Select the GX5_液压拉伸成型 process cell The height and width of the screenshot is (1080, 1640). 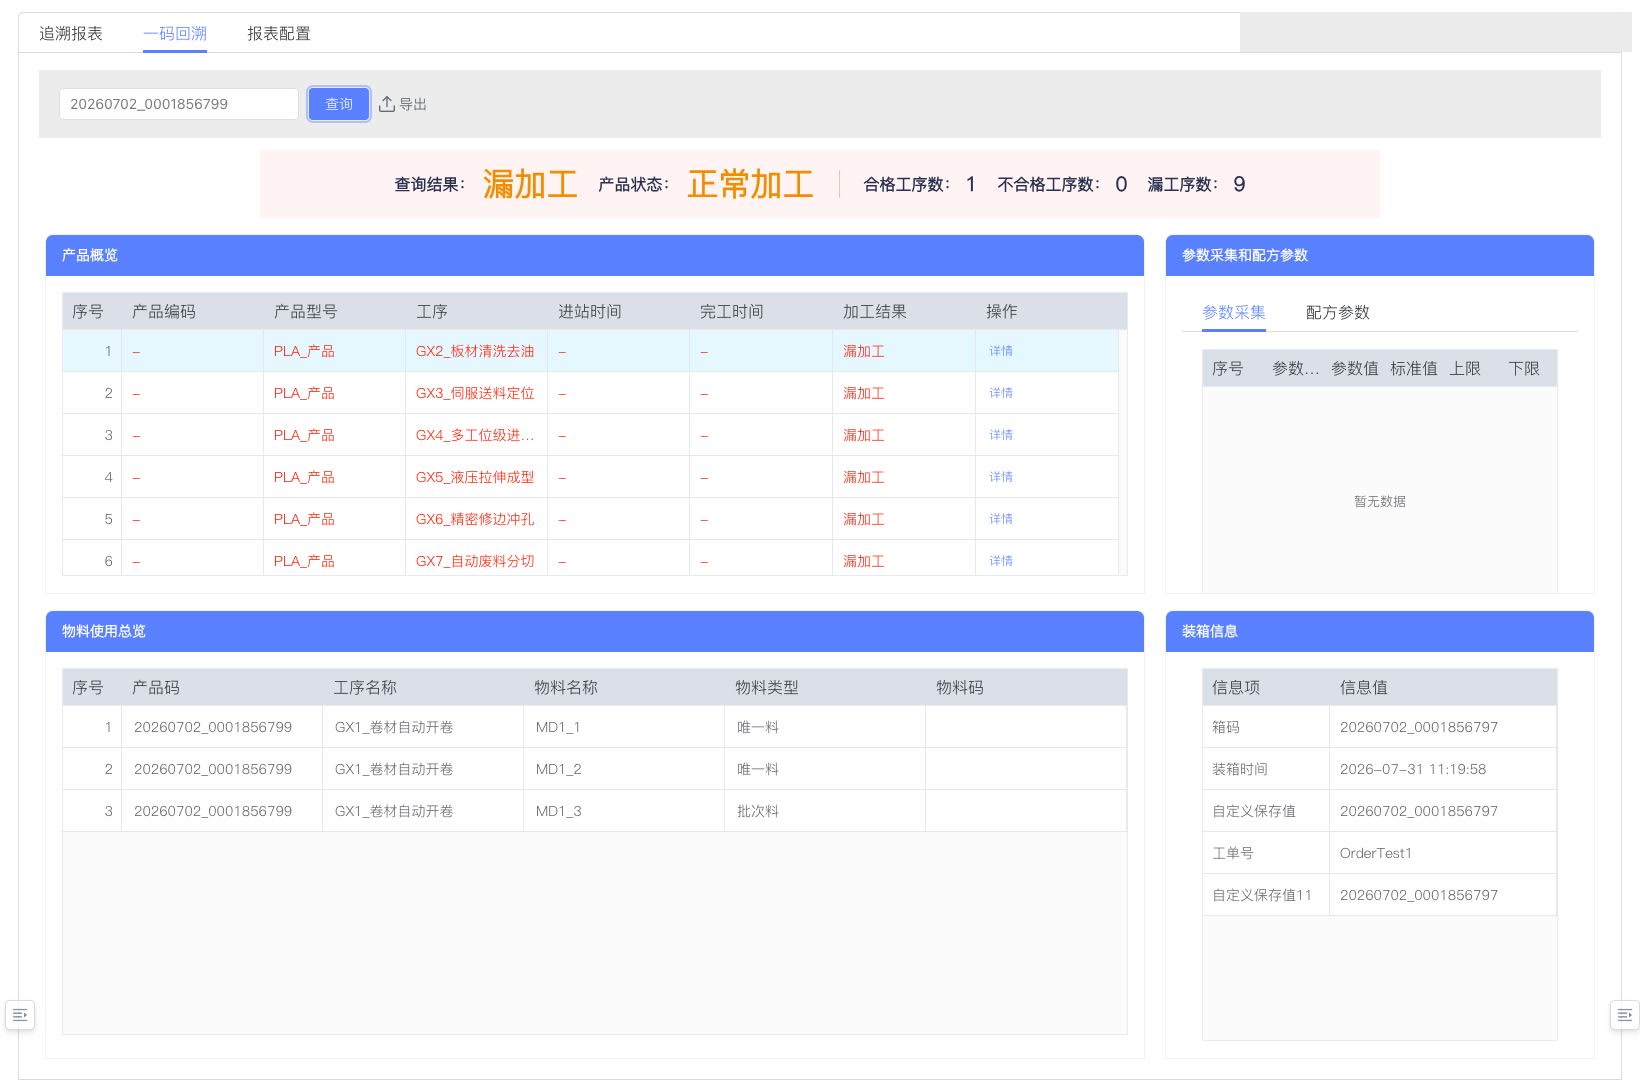tap(476, 477)
